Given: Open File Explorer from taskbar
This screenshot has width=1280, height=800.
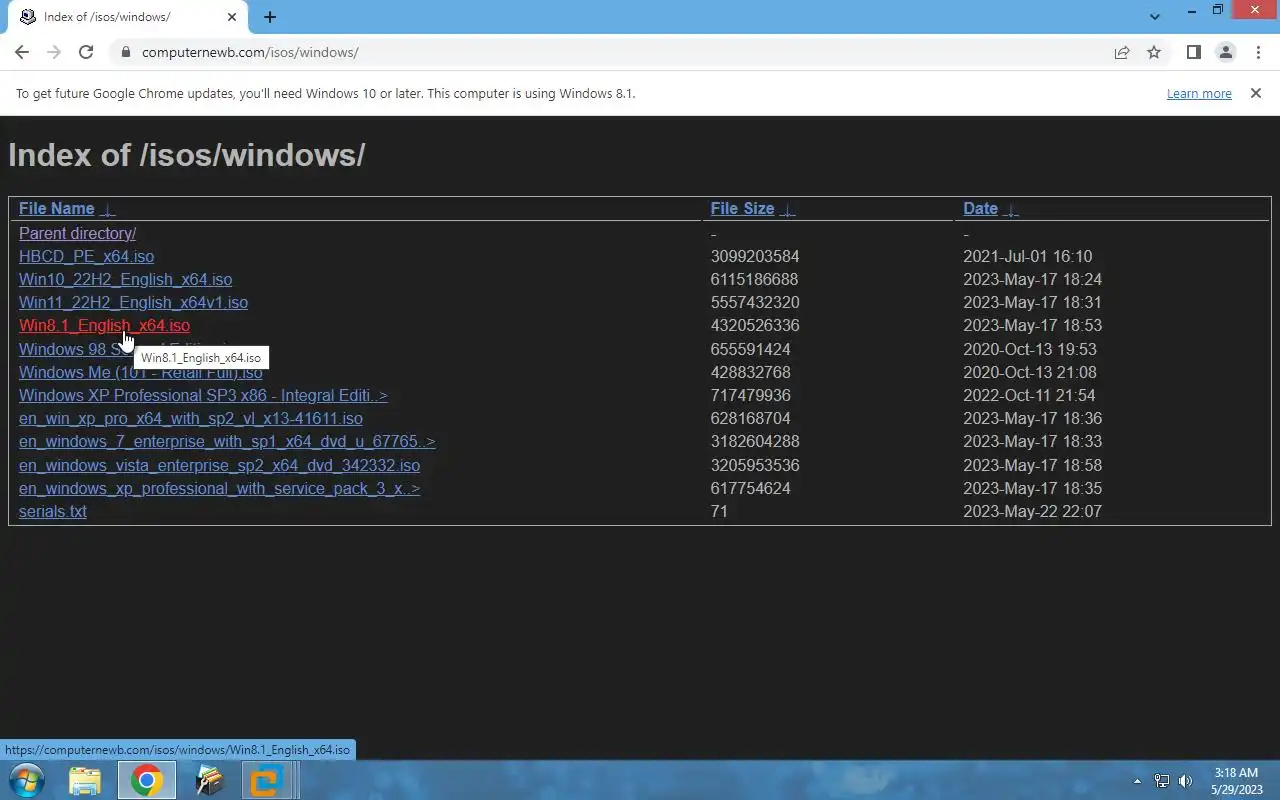Looking at the screenshot, I should (x=85, y=780).
